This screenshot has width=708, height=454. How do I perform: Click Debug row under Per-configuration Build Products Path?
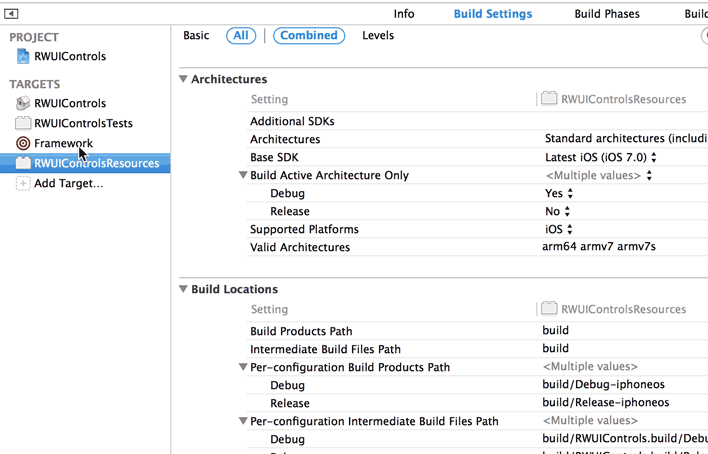(287, 385)
